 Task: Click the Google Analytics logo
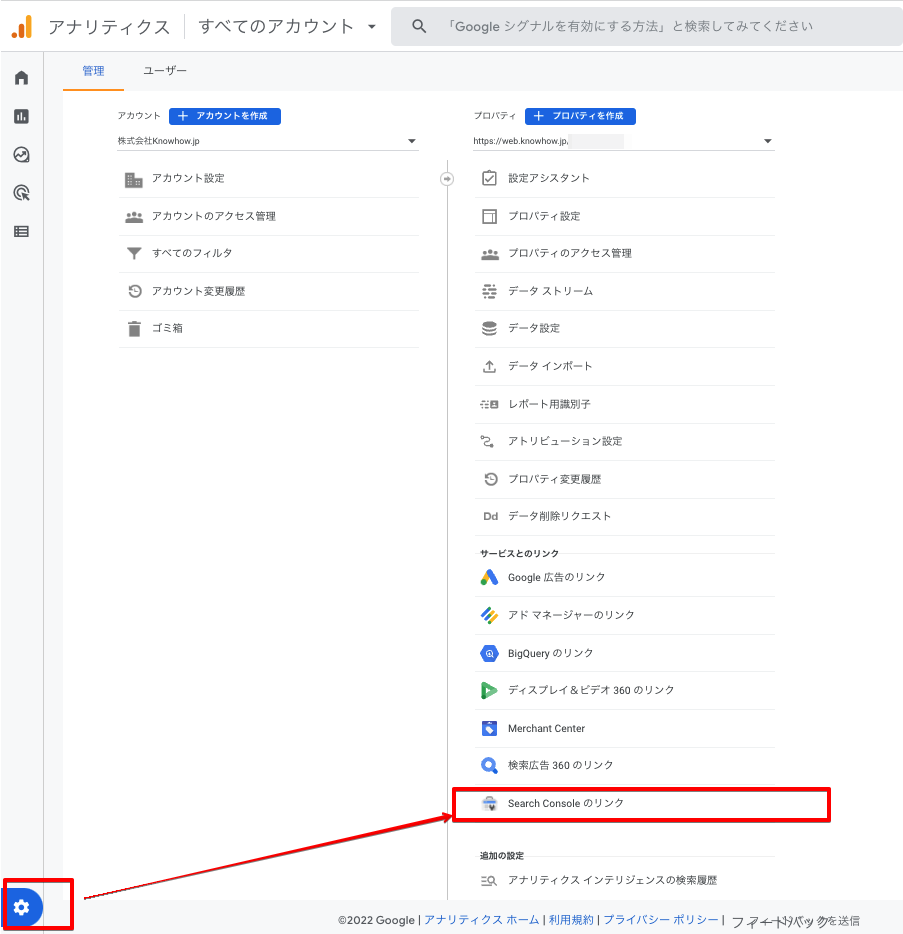click(22, 27)
